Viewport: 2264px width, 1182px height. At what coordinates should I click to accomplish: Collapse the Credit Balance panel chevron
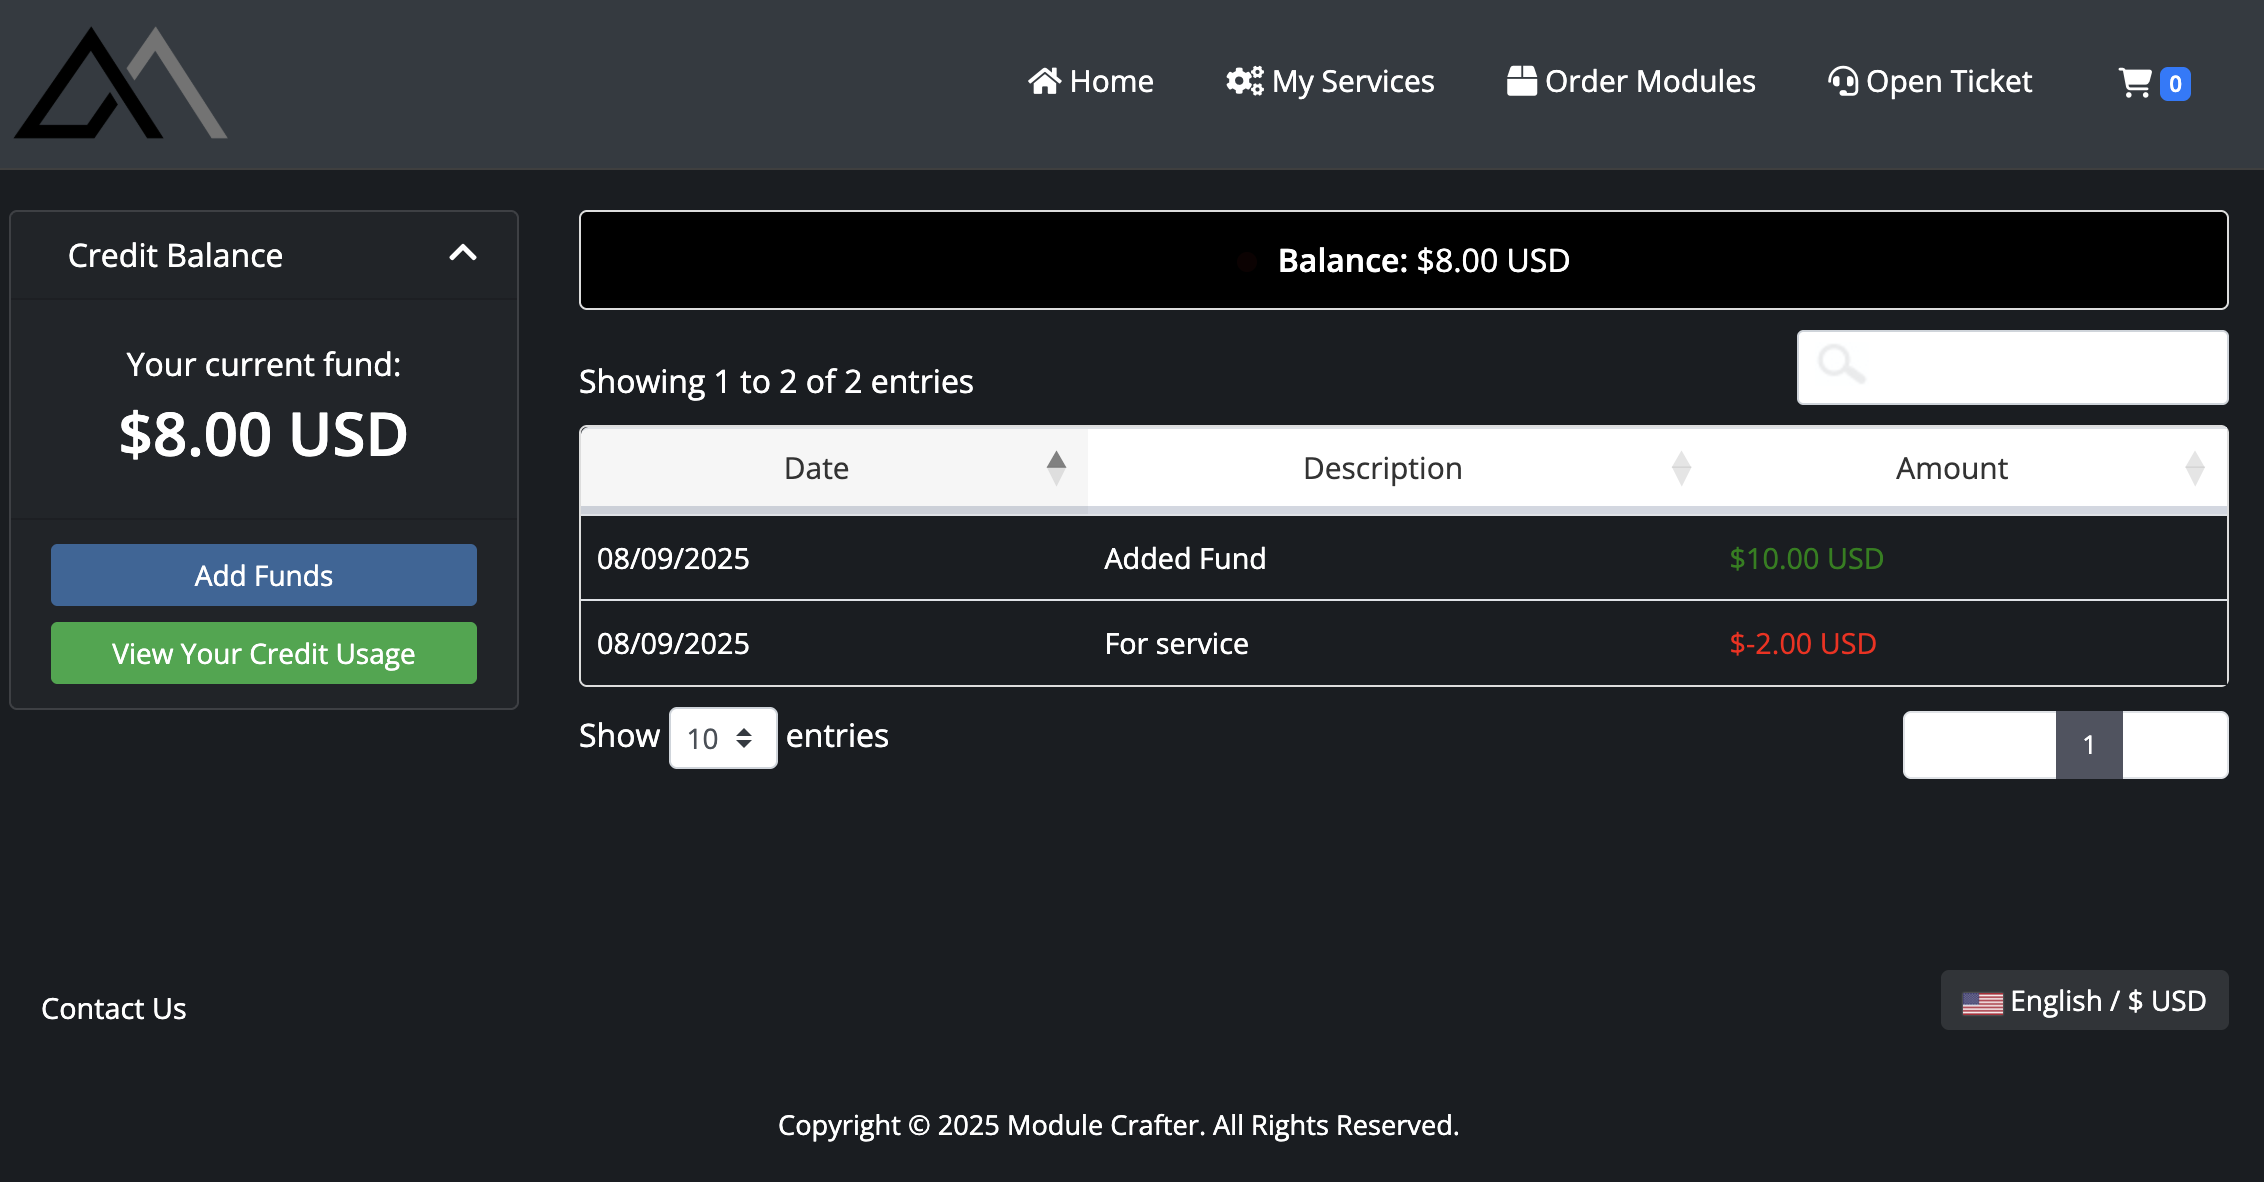[x=463, y=253]
